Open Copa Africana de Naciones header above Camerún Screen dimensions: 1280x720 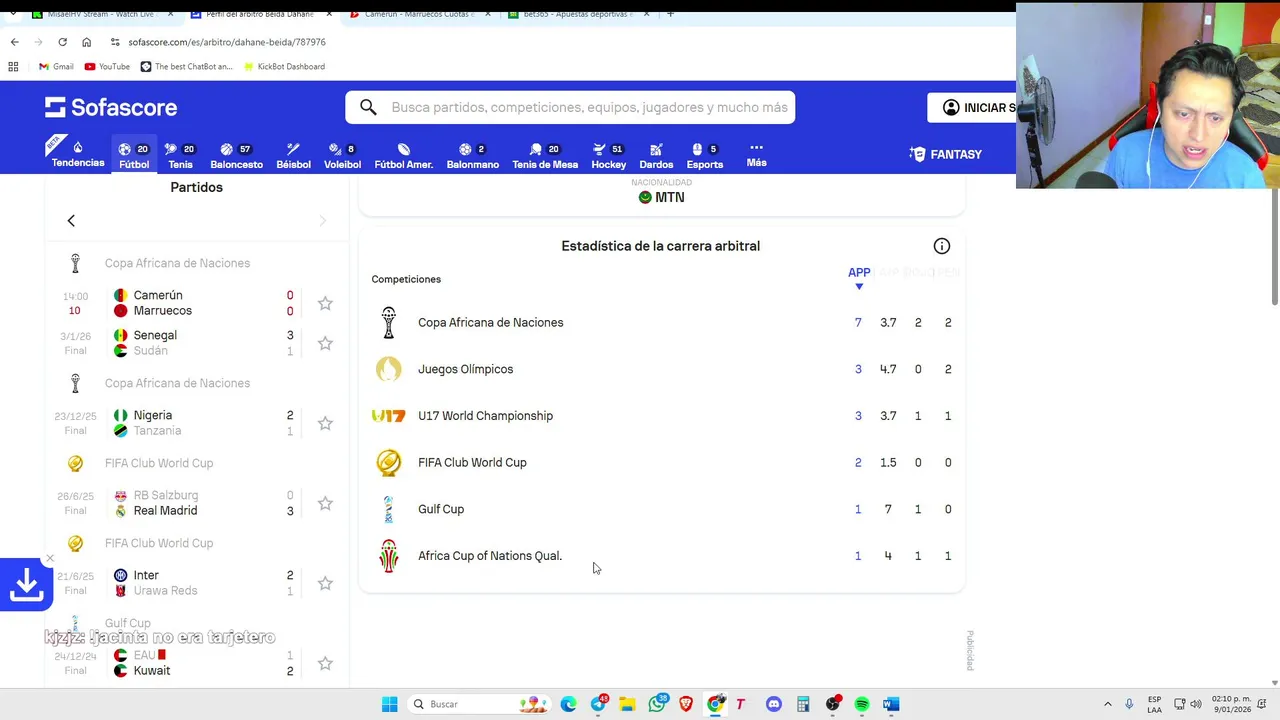pyautogui.click(x=177, y=263)
